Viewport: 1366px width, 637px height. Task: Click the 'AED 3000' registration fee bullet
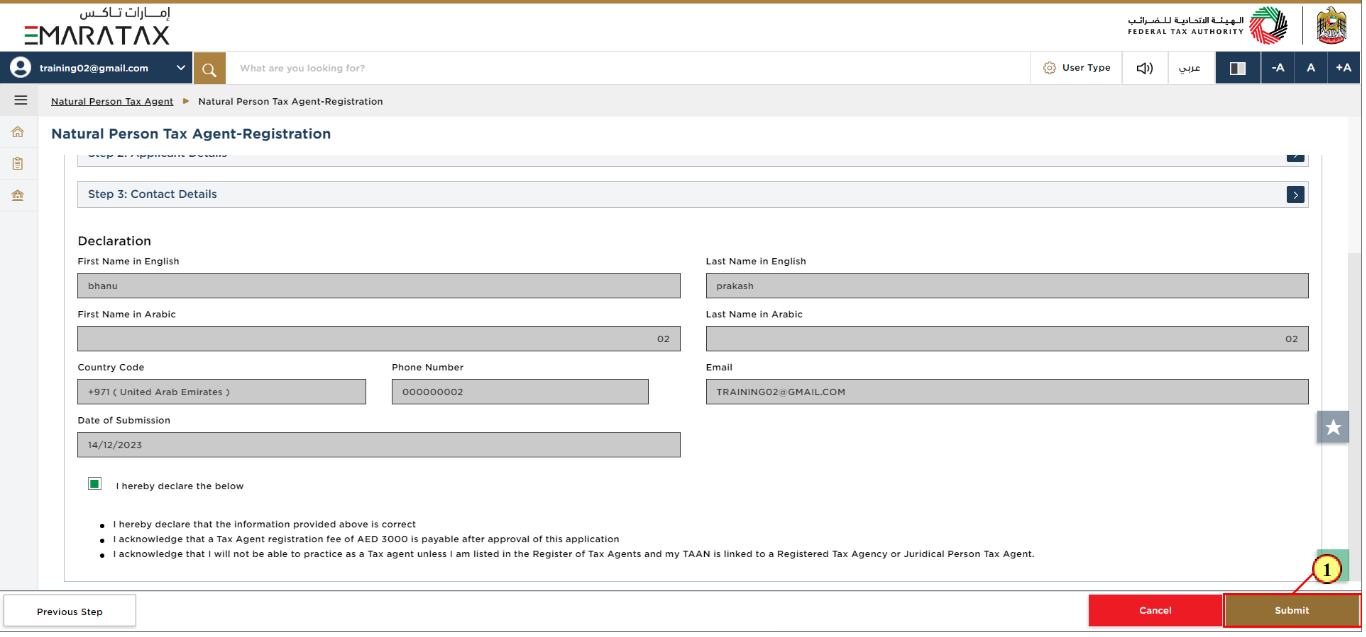pyautogui.click(x=366, y=539)
